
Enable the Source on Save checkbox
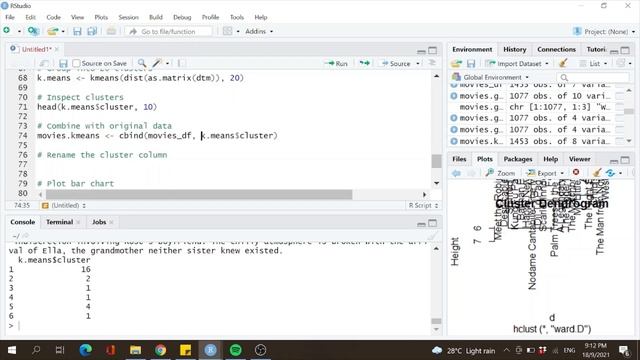coord(76,63)
